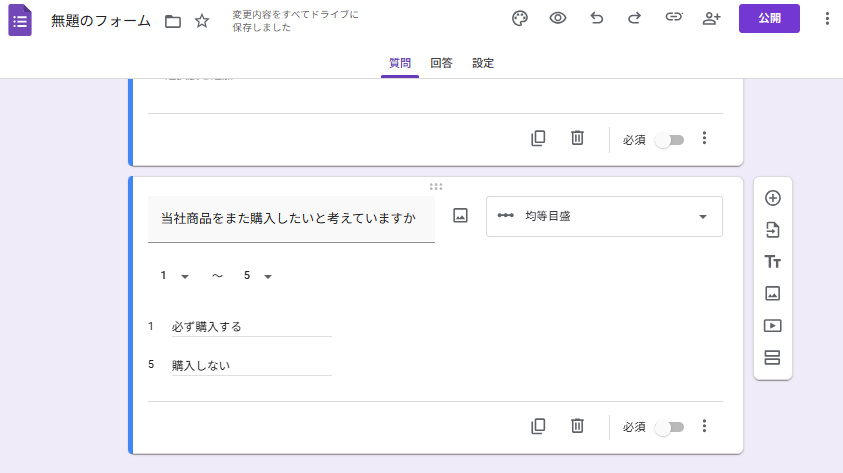Expand the scale maximum value dropdown showing 5
The height and width of the screenshot is (473, 843).
[258, 276]
